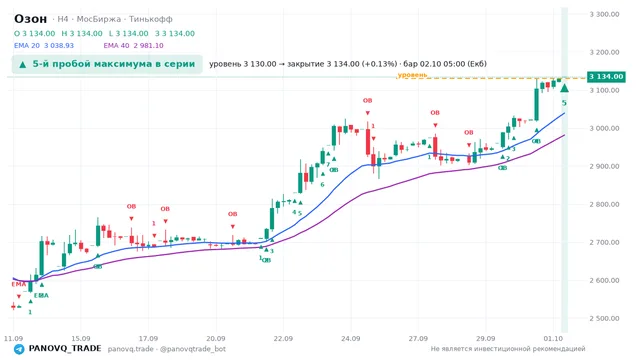Click the high value 'H 3 134.00'

(82, 33)
